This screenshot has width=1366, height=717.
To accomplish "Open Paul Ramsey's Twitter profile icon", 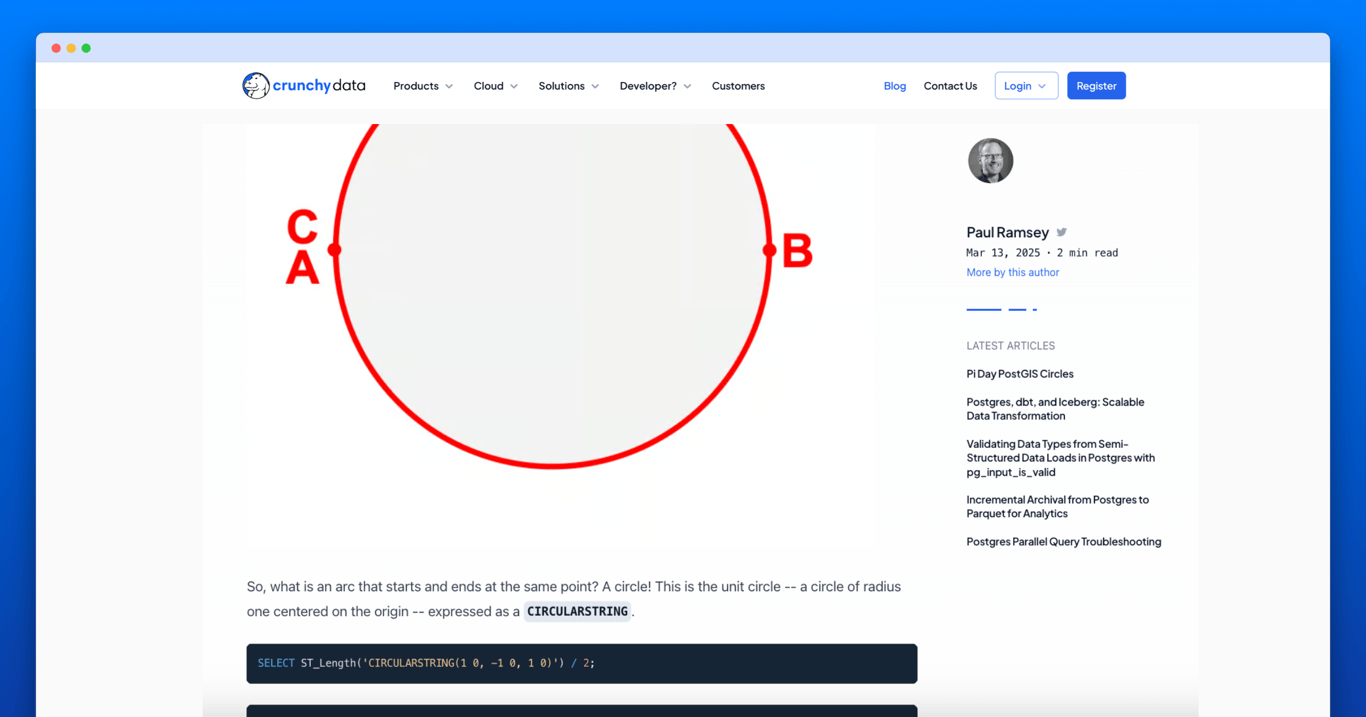I will coord(1061,231).
